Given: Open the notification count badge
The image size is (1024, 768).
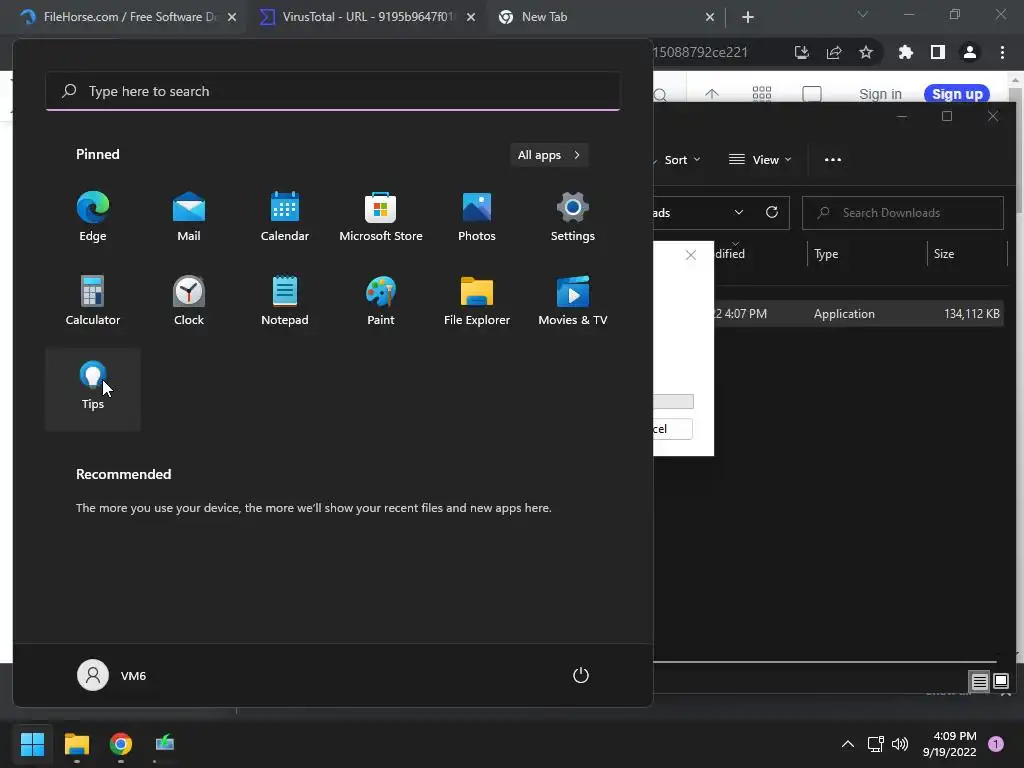Looking at the screenshot, I should pos(996,744).
